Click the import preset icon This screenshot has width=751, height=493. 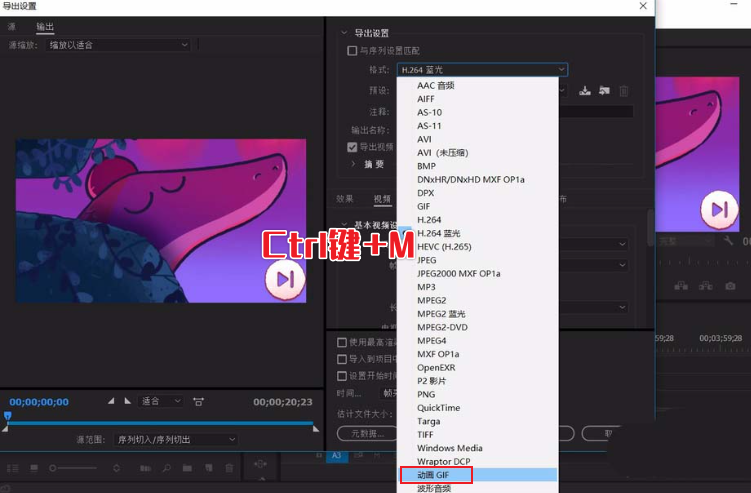(604, 91)
